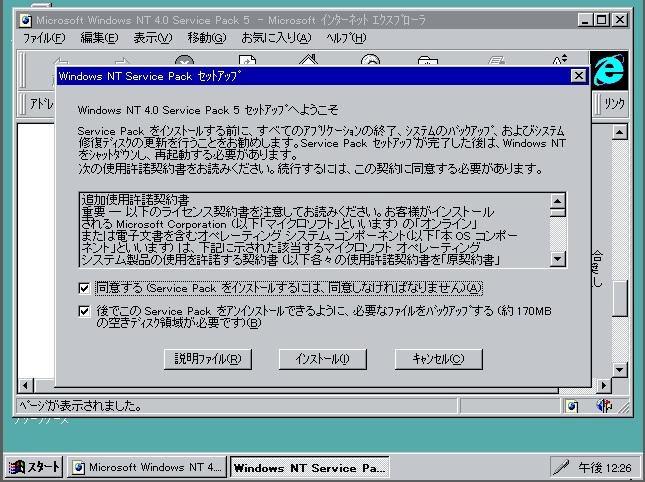
Task: Check the 同意する agreement checkbox
Action: [x=84, y=288]
